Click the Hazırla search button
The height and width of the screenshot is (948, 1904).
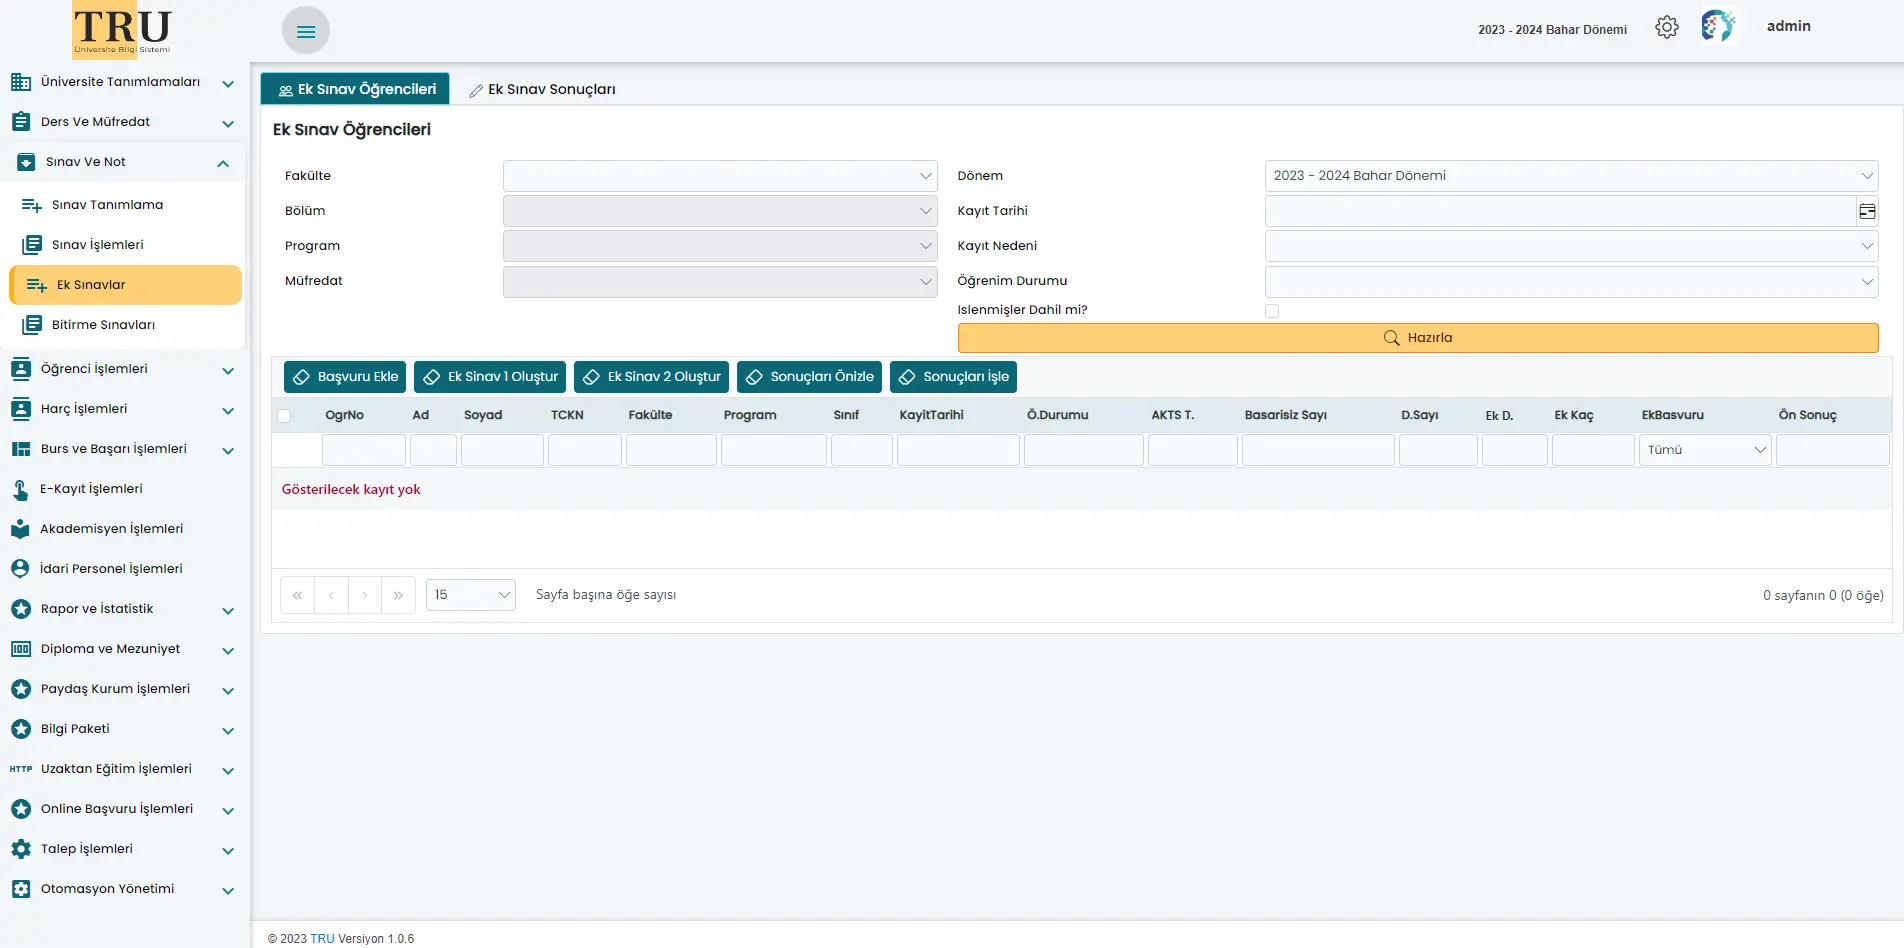[1417, 338]
